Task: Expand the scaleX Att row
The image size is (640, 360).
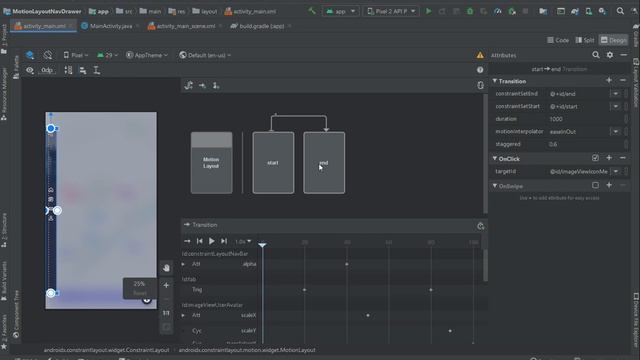Action: pyautogui.click(x=183, y=316)
